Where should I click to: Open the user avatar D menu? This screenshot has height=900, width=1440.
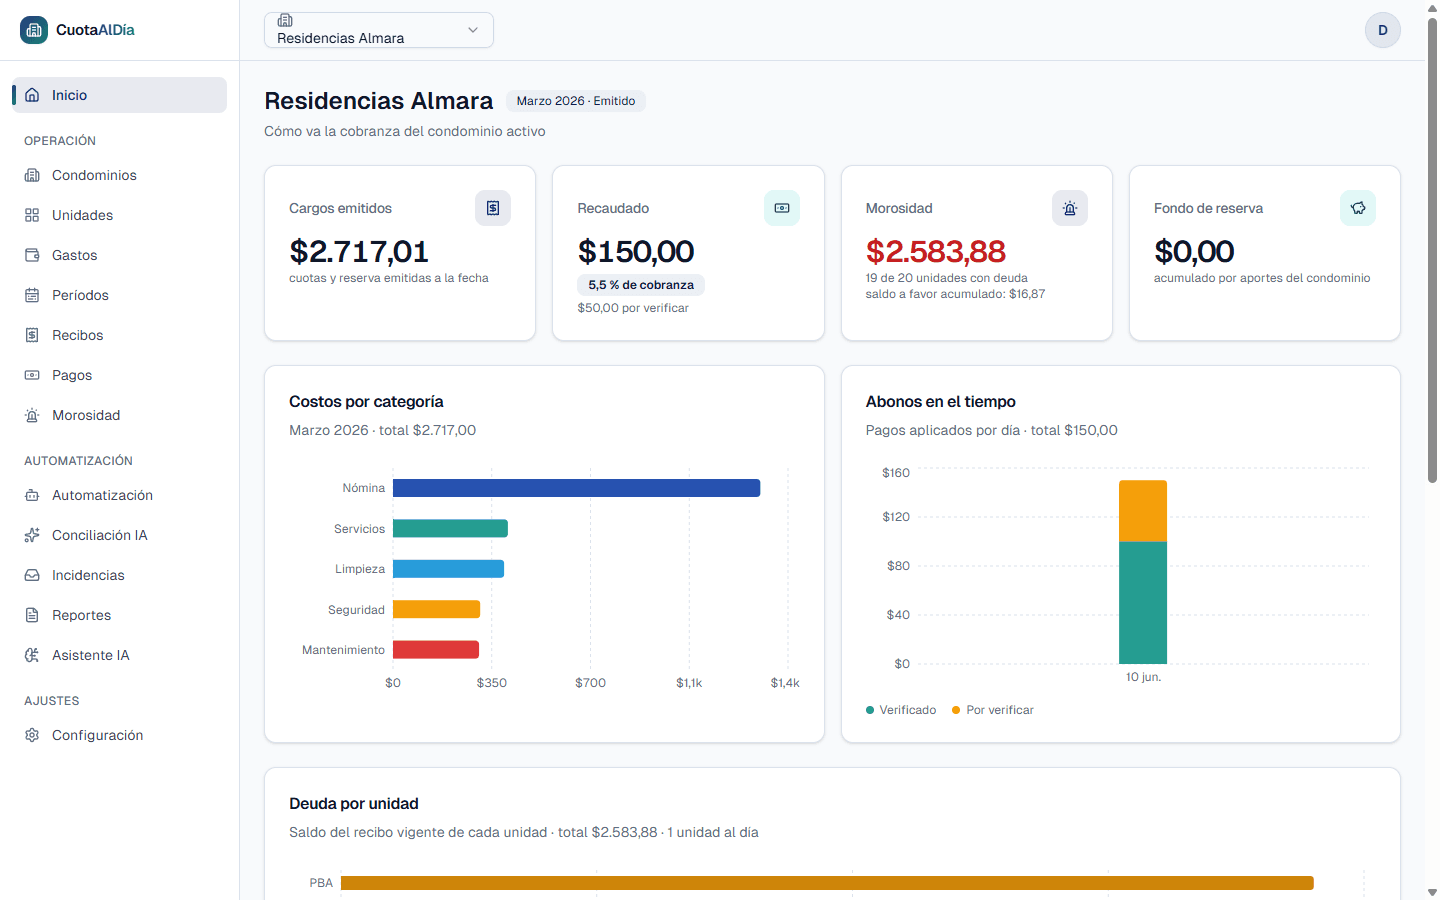pyautogui.click(x=1383, y=30)
